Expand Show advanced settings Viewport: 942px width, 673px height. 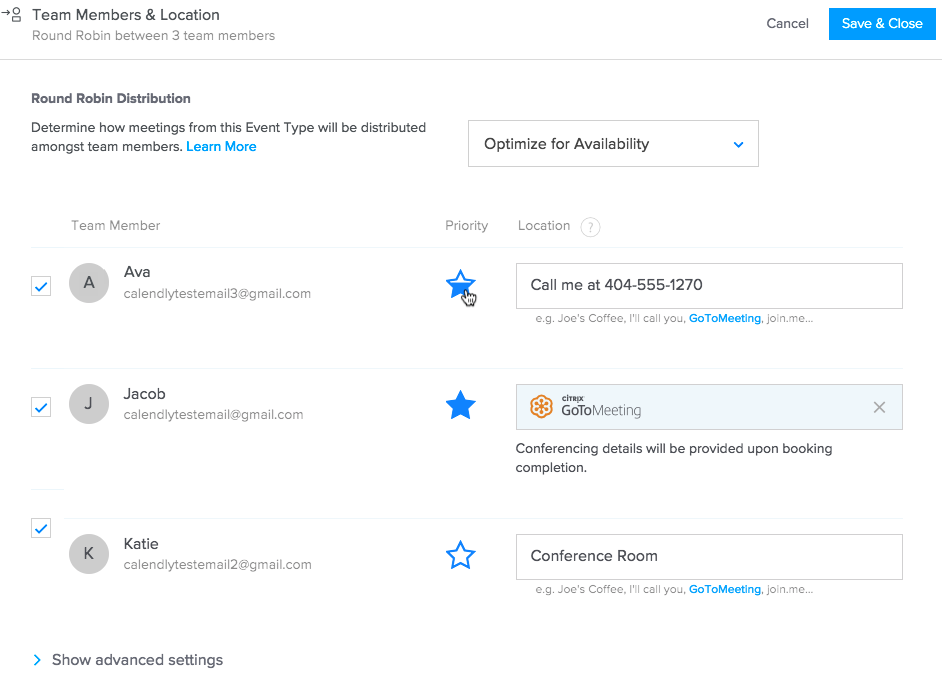click(x=127, y=660)
